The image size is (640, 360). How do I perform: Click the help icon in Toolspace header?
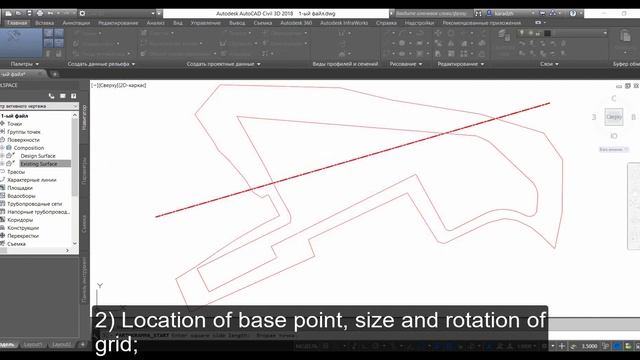point(73,96)
